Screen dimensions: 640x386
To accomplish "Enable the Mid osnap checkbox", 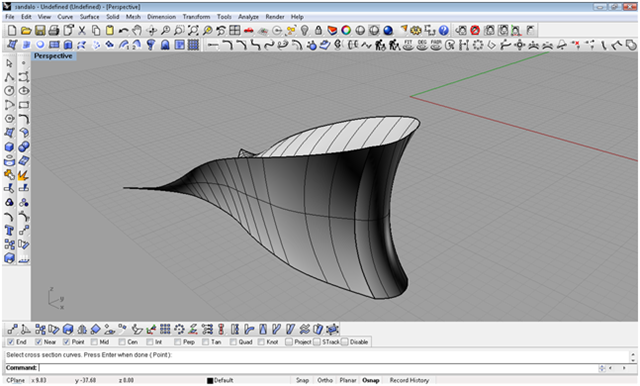I will (x=94, y=342).
